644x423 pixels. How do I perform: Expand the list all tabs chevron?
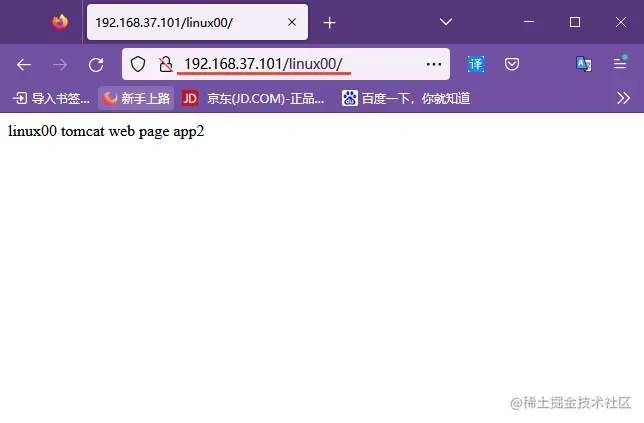(446, 22)
